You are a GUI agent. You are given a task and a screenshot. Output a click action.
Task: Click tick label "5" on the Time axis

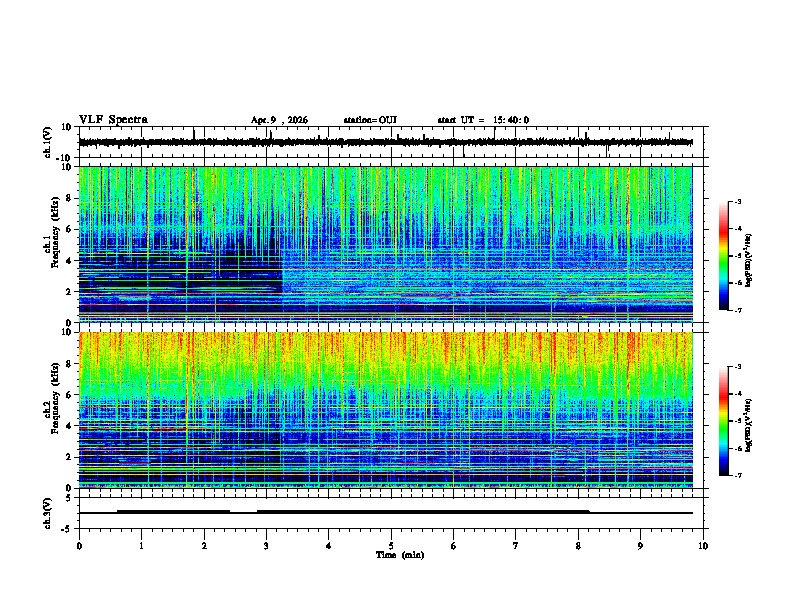point(391,546)
